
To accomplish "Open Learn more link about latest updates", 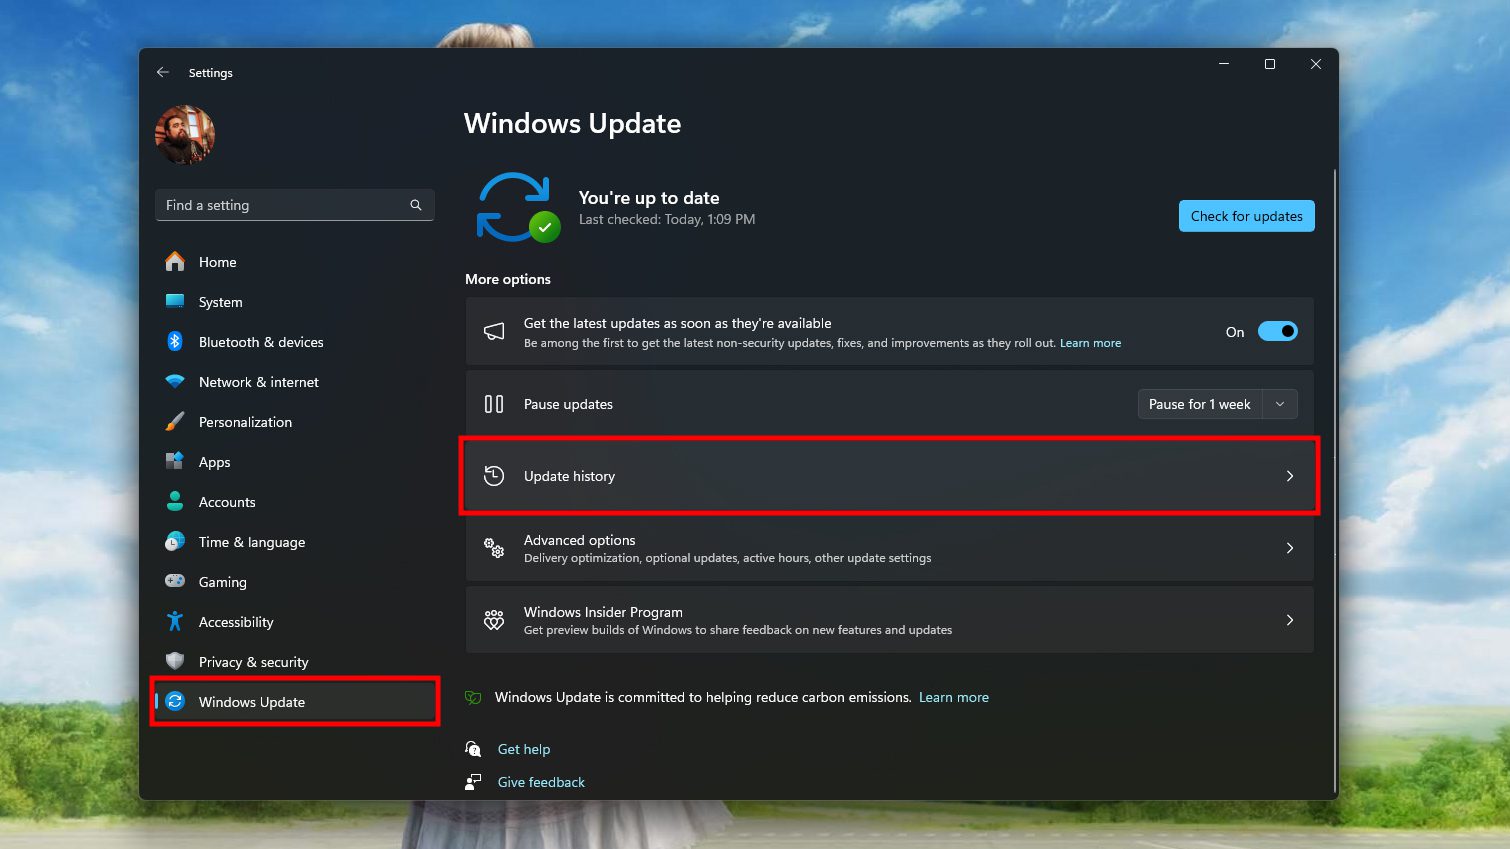I will point(1090,343).
